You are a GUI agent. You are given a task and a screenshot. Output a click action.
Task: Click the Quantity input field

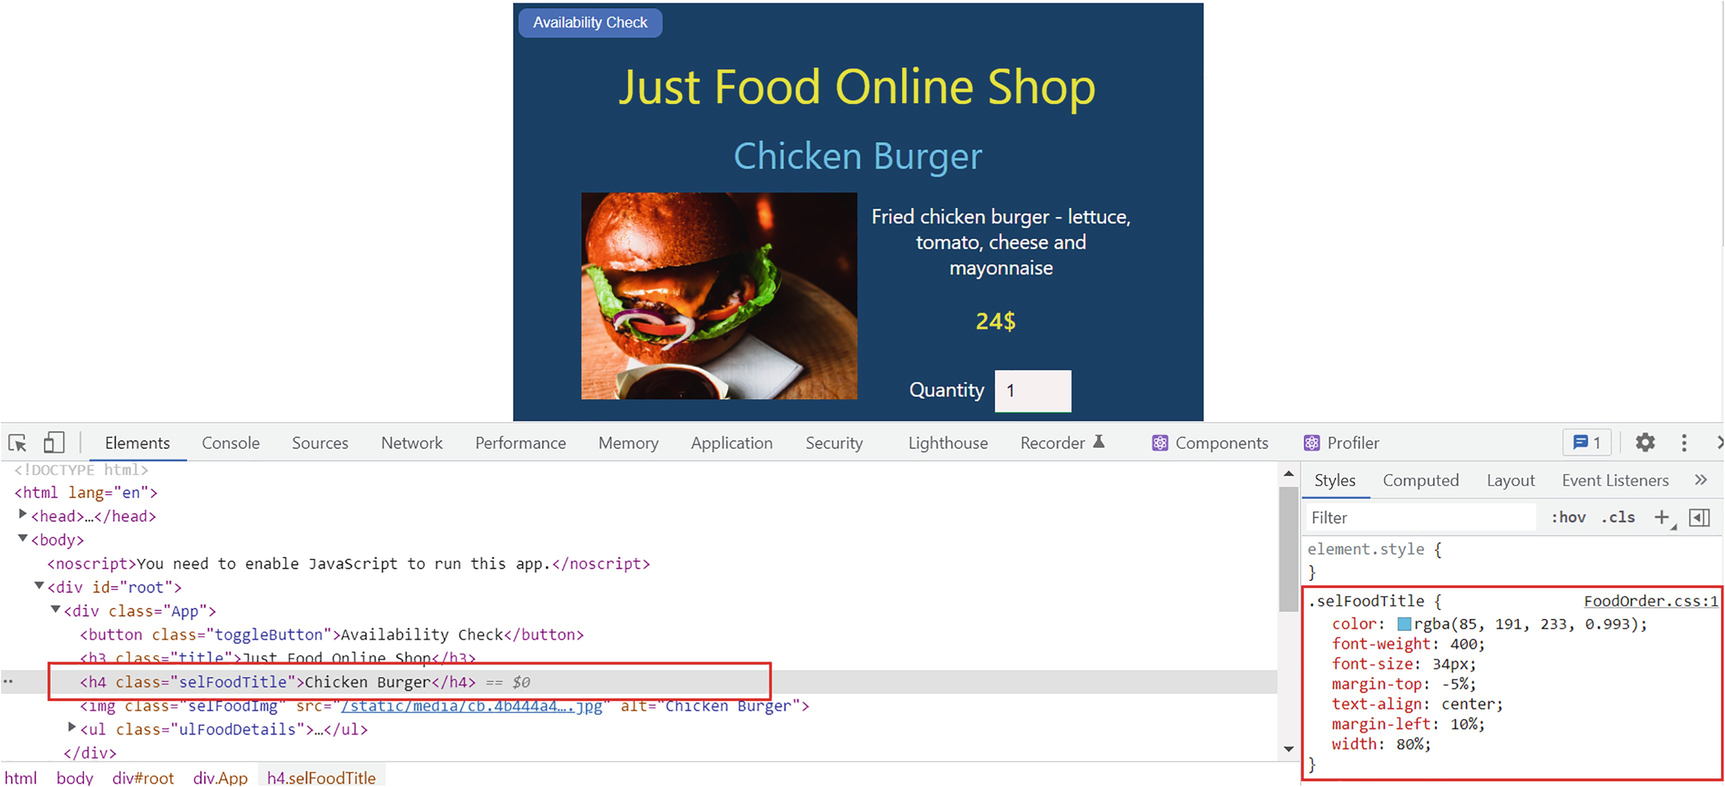[1032, 391]
